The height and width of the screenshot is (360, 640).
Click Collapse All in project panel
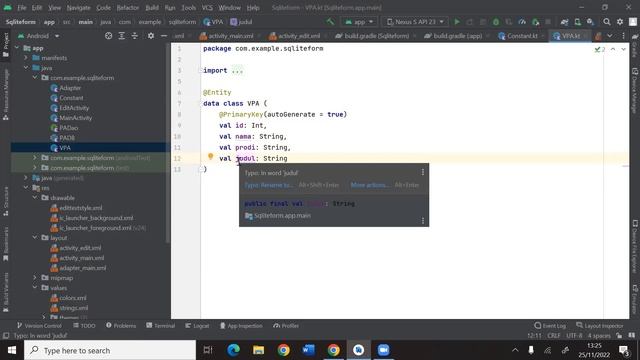tap(135, 36)
